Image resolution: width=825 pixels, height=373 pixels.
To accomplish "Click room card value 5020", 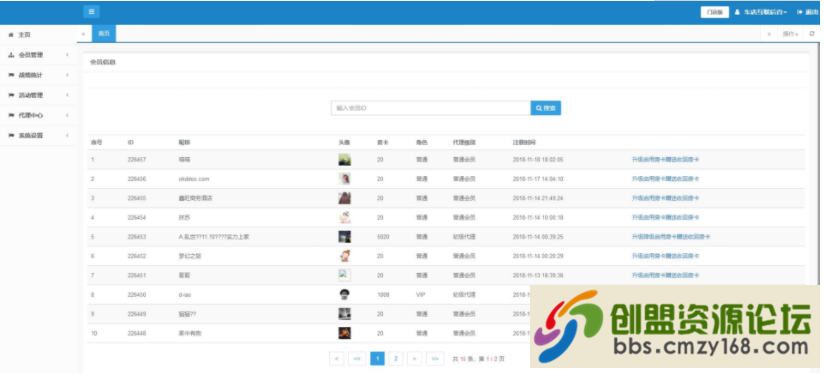I will [x=383, y=237].
